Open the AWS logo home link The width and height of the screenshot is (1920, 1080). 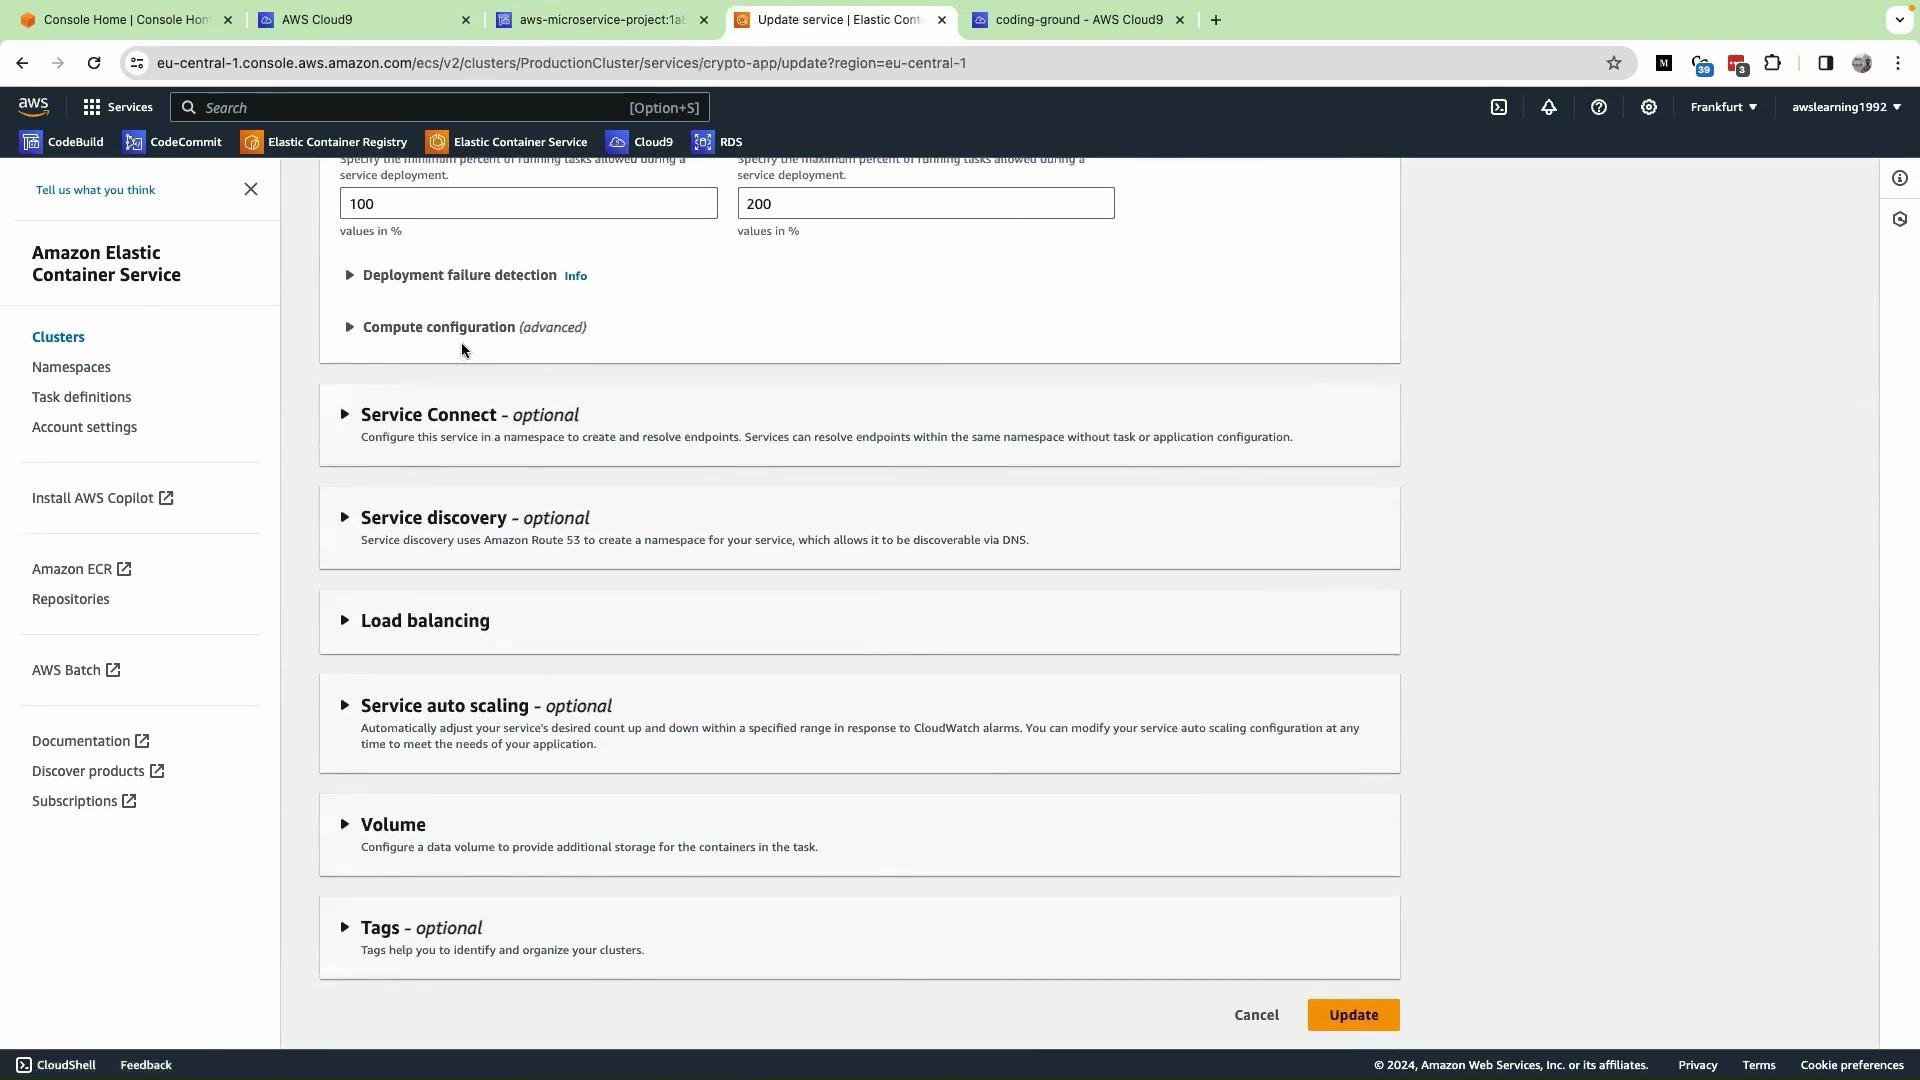click(33, 107)
